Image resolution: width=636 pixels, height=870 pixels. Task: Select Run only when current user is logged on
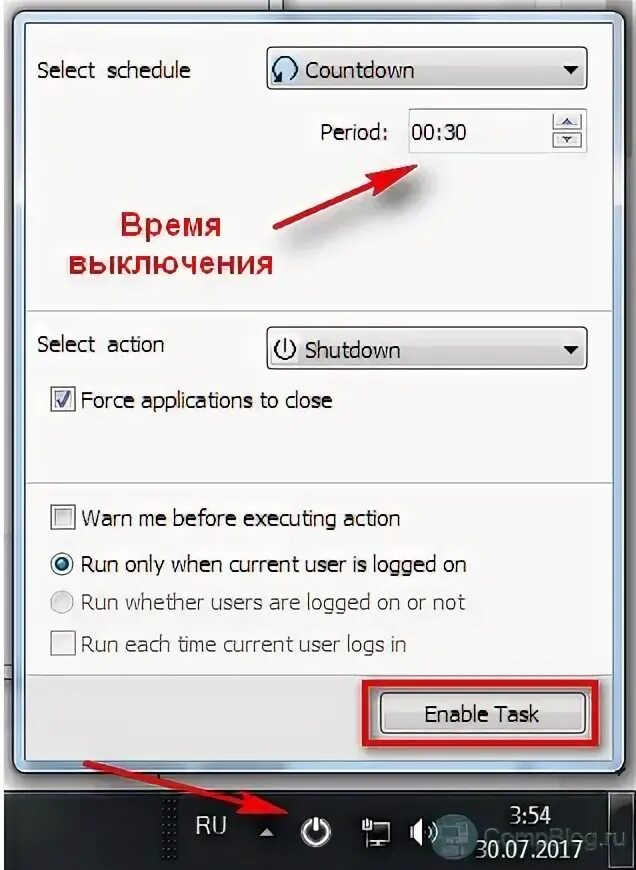click(62, 564)
